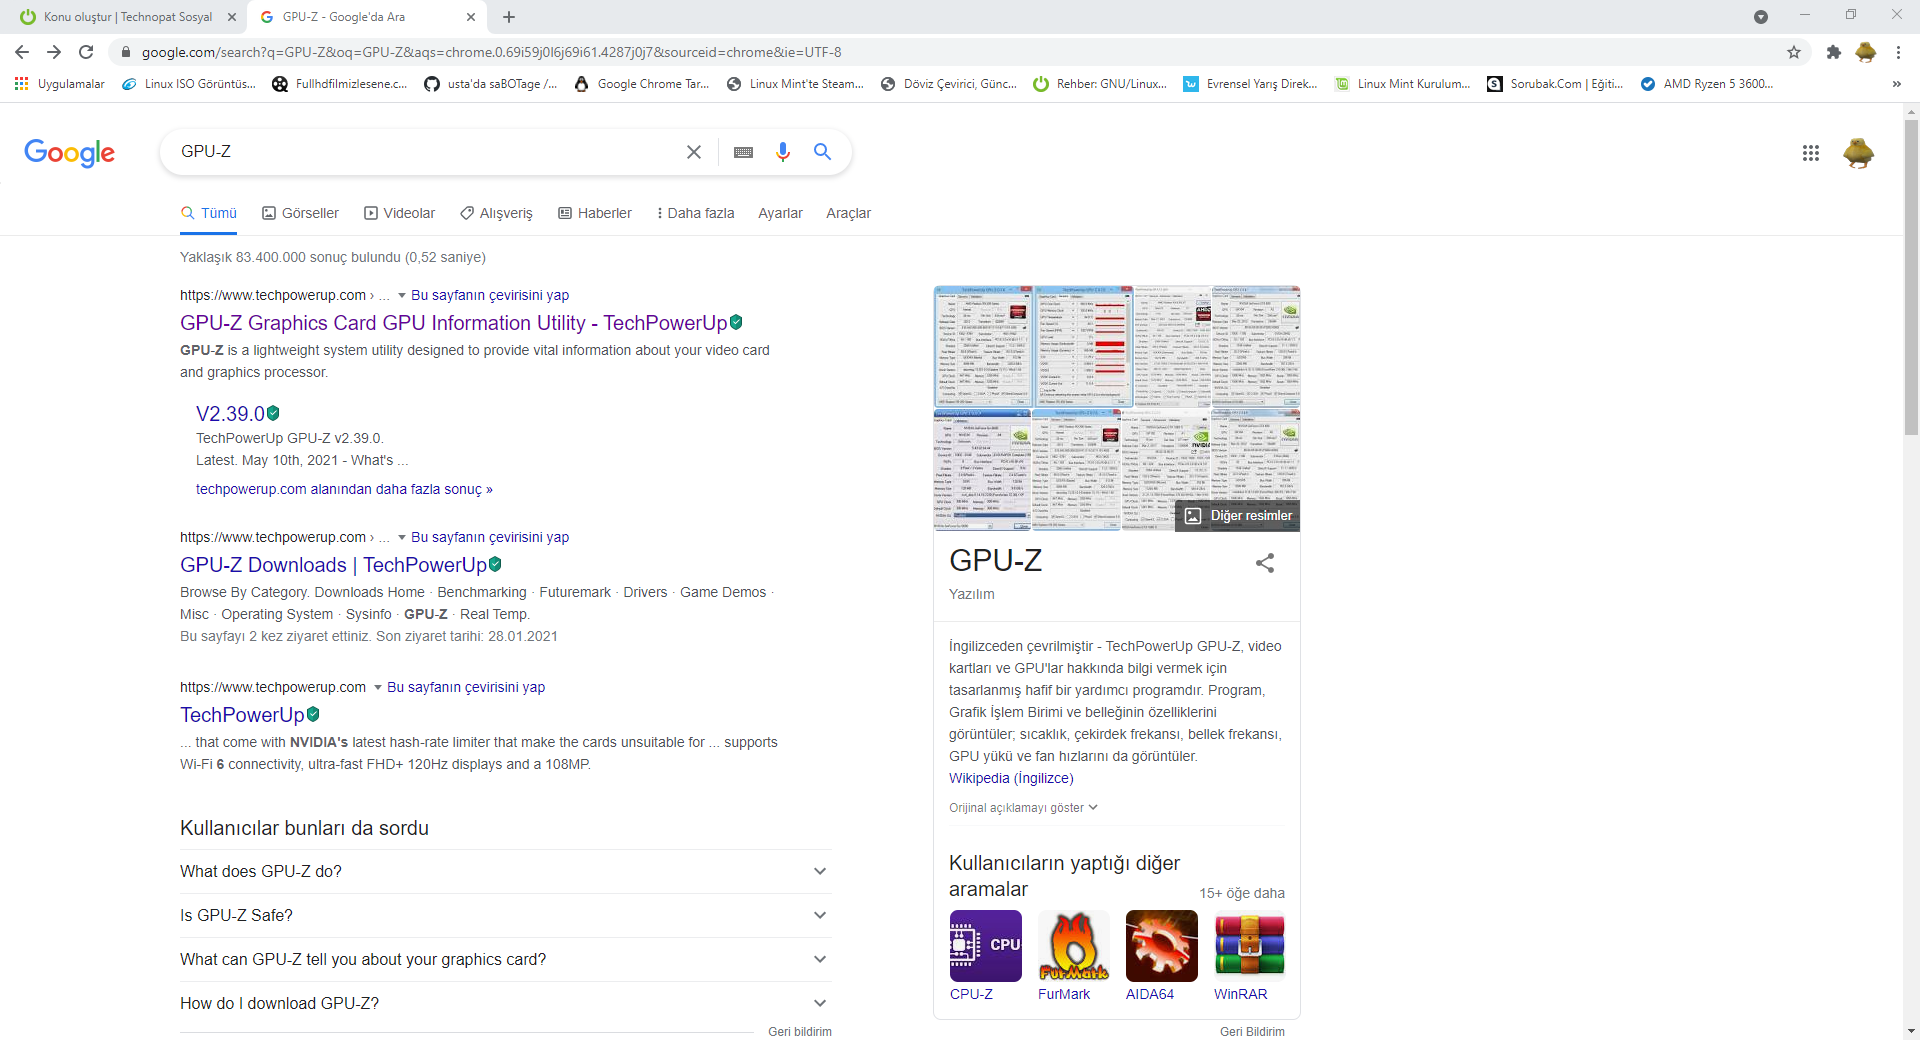Open the AMD Ryzen 5 3600 bookmark
This screenshot has height=1040, width=1920.
click(x=1707, y=84)
